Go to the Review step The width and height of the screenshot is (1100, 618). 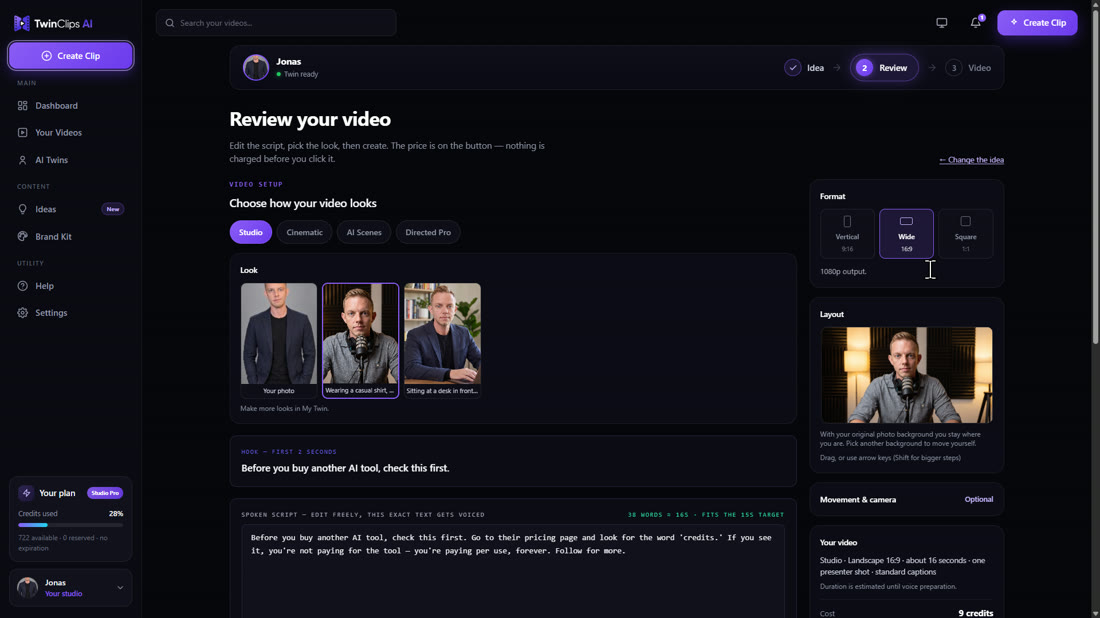[x=884, y=68]
